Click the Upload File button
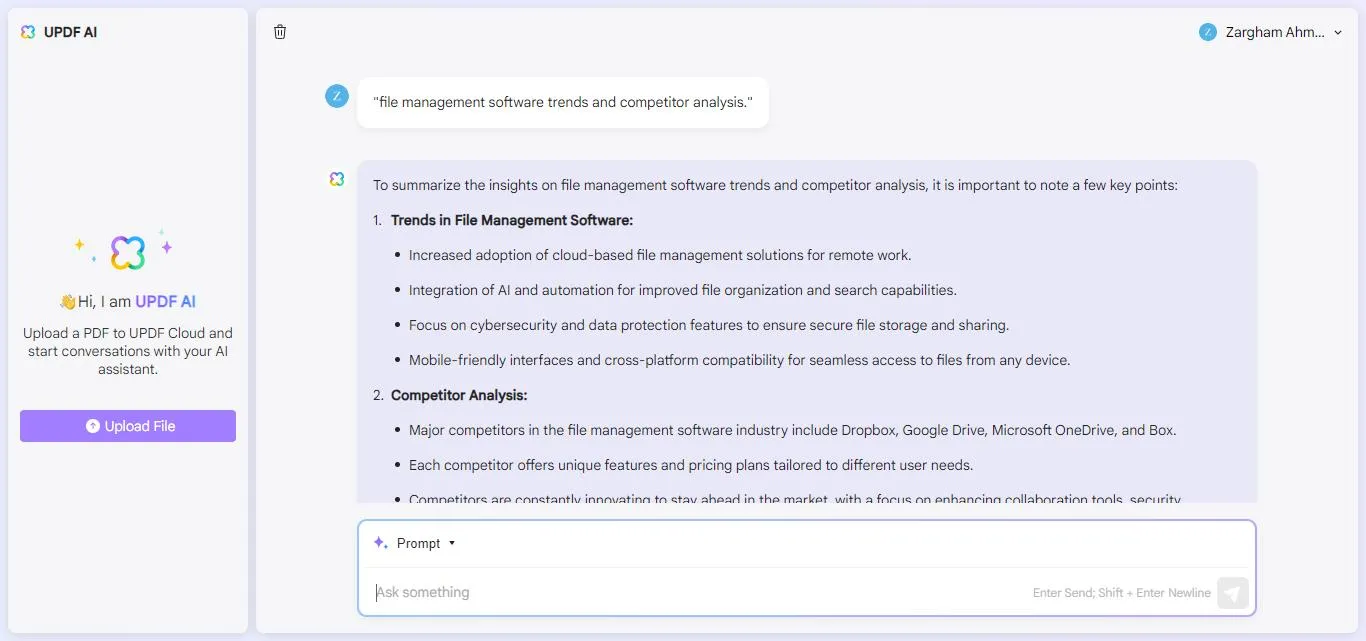 127,426
